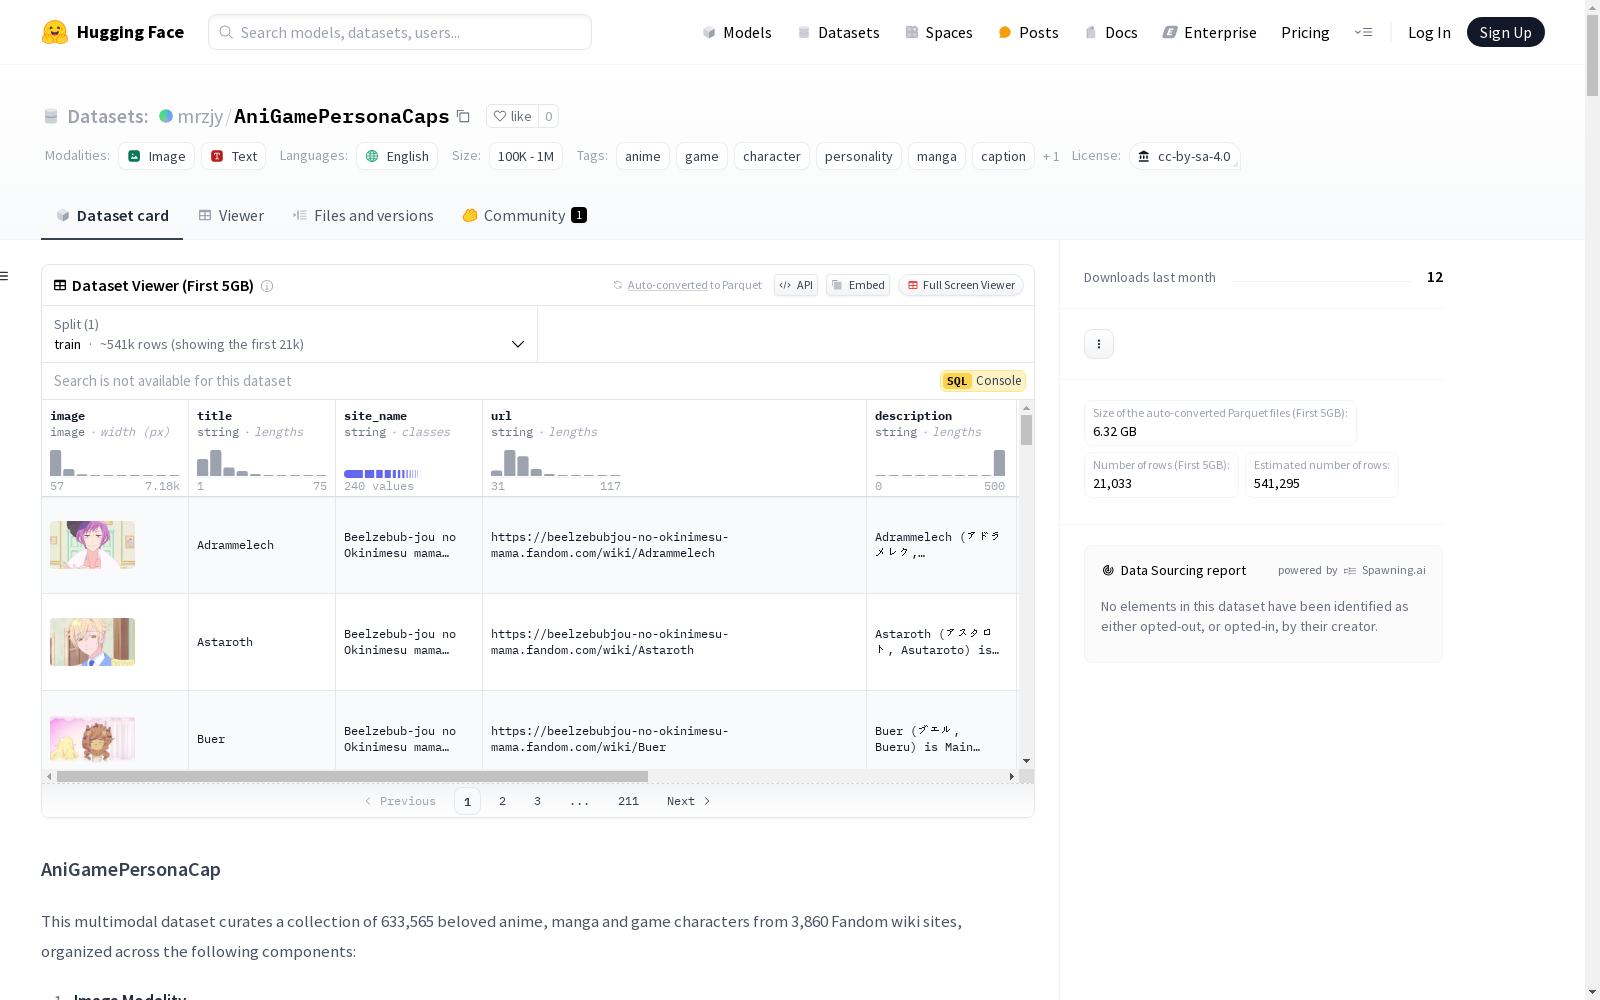
Task: Open the three-dot options button in sidebar
Action: click(1099, 344)
